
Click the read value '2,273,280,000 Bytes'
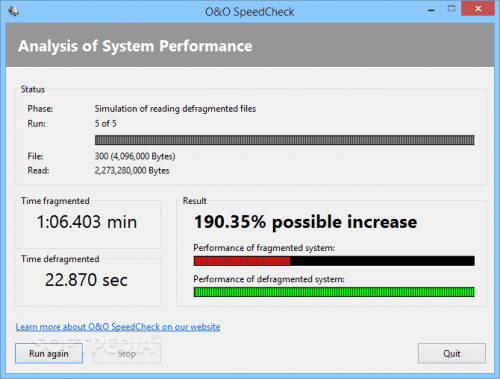132,171
